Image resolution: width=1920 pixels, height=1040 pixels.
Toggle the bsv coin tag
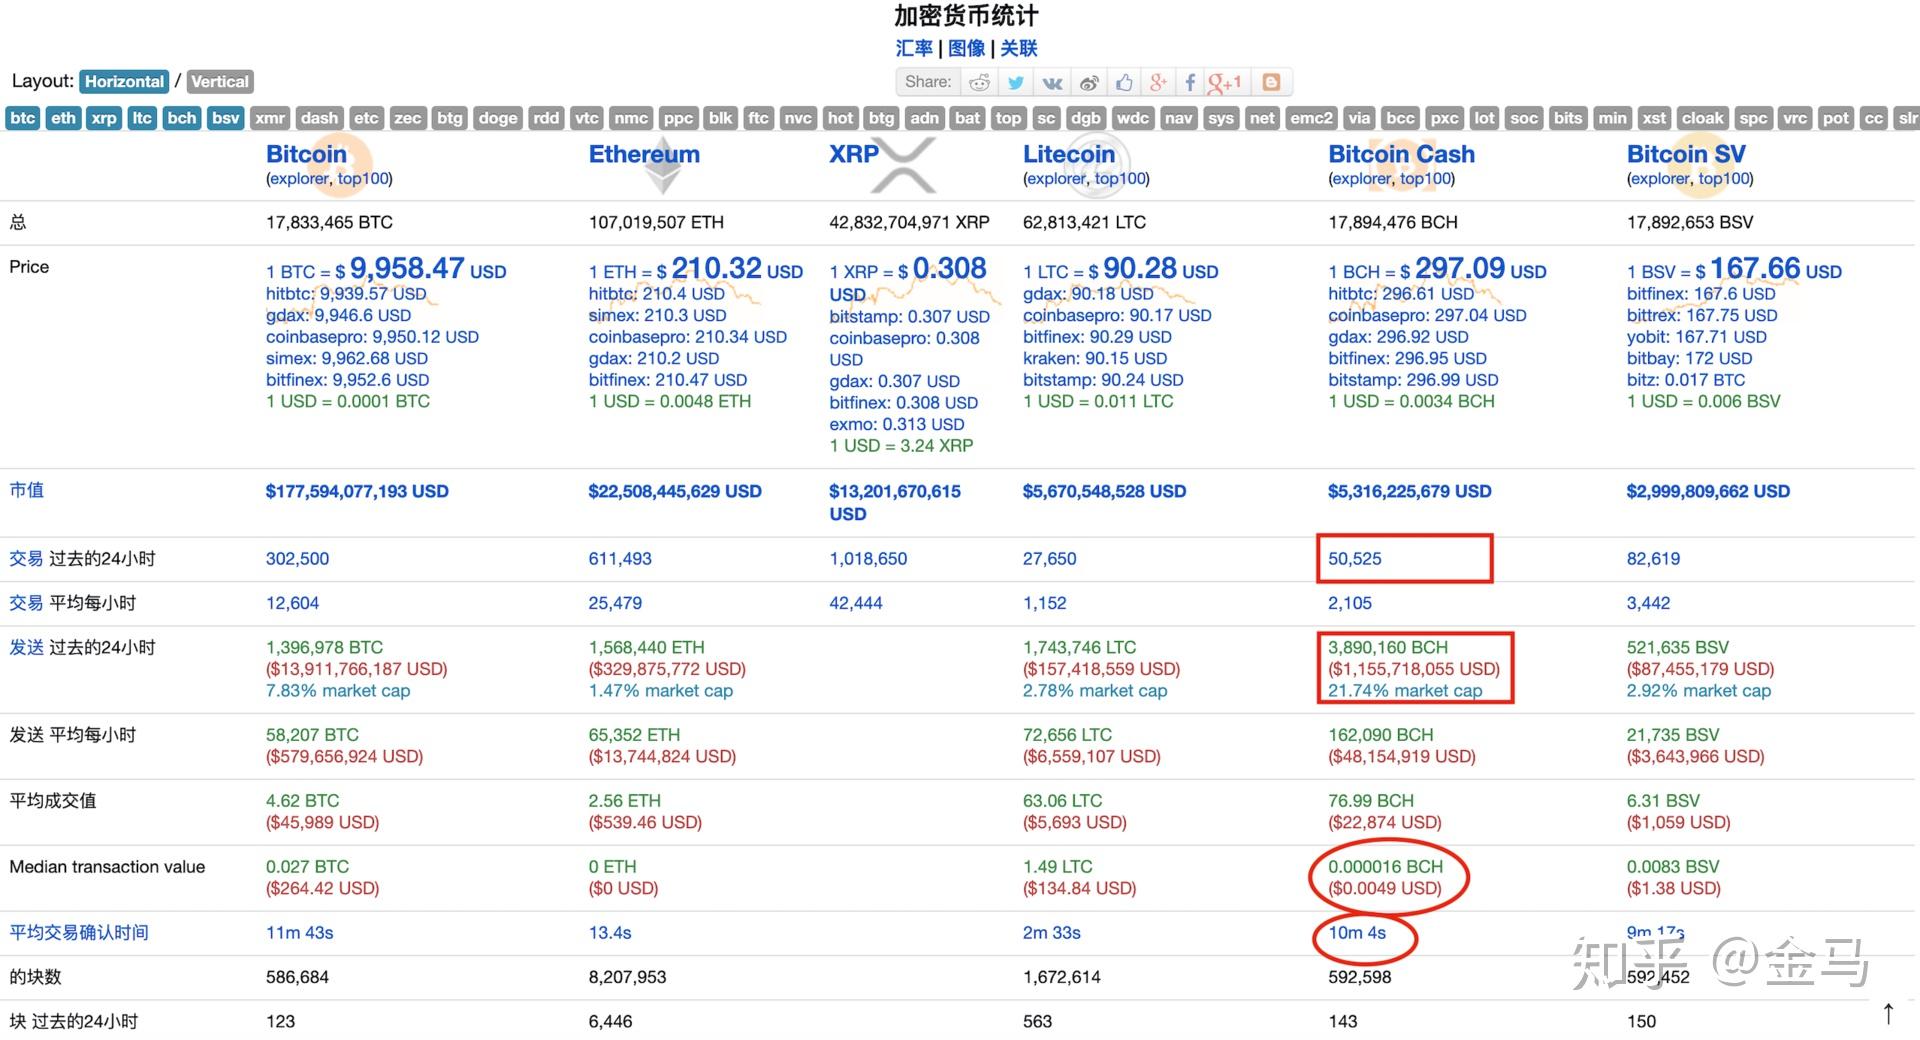click(226, 118)
